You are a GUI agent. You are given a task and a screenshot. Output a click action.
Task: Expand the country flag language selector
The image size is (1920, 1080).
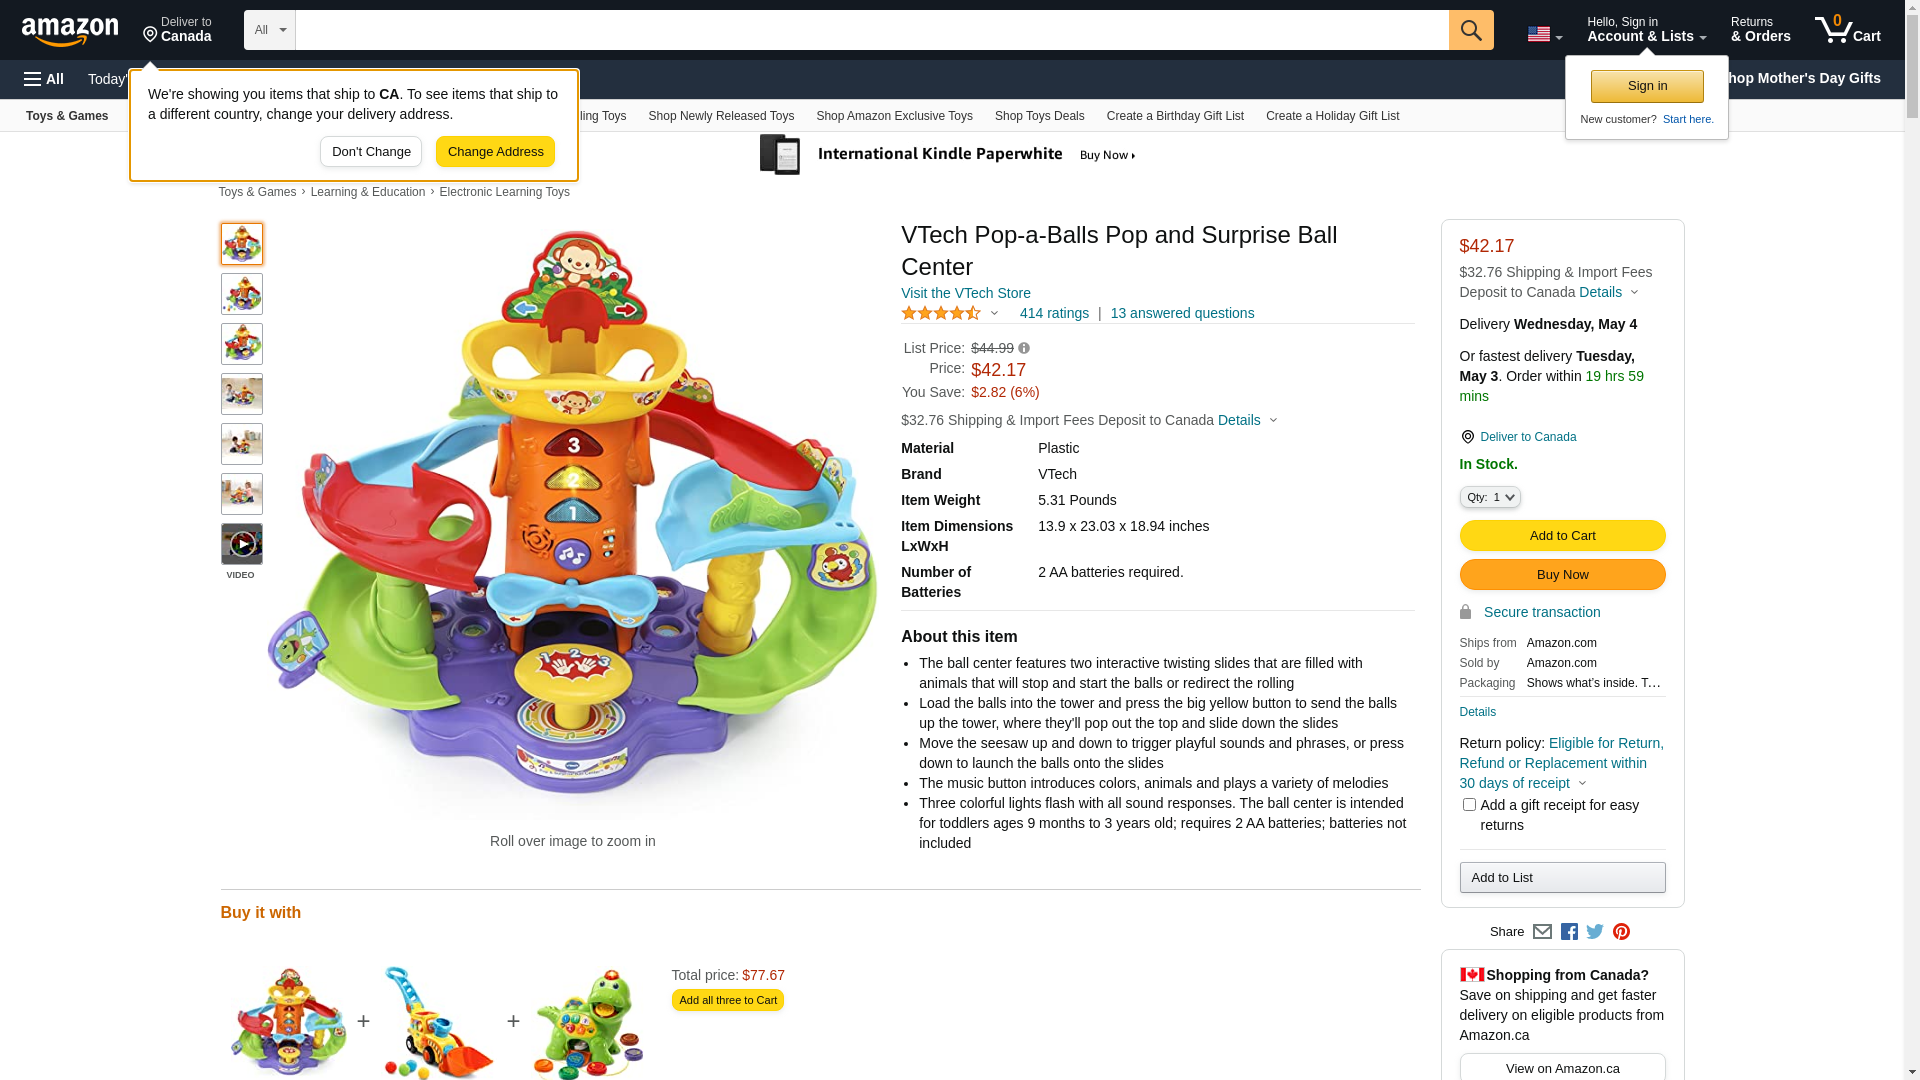(1544, 34)
